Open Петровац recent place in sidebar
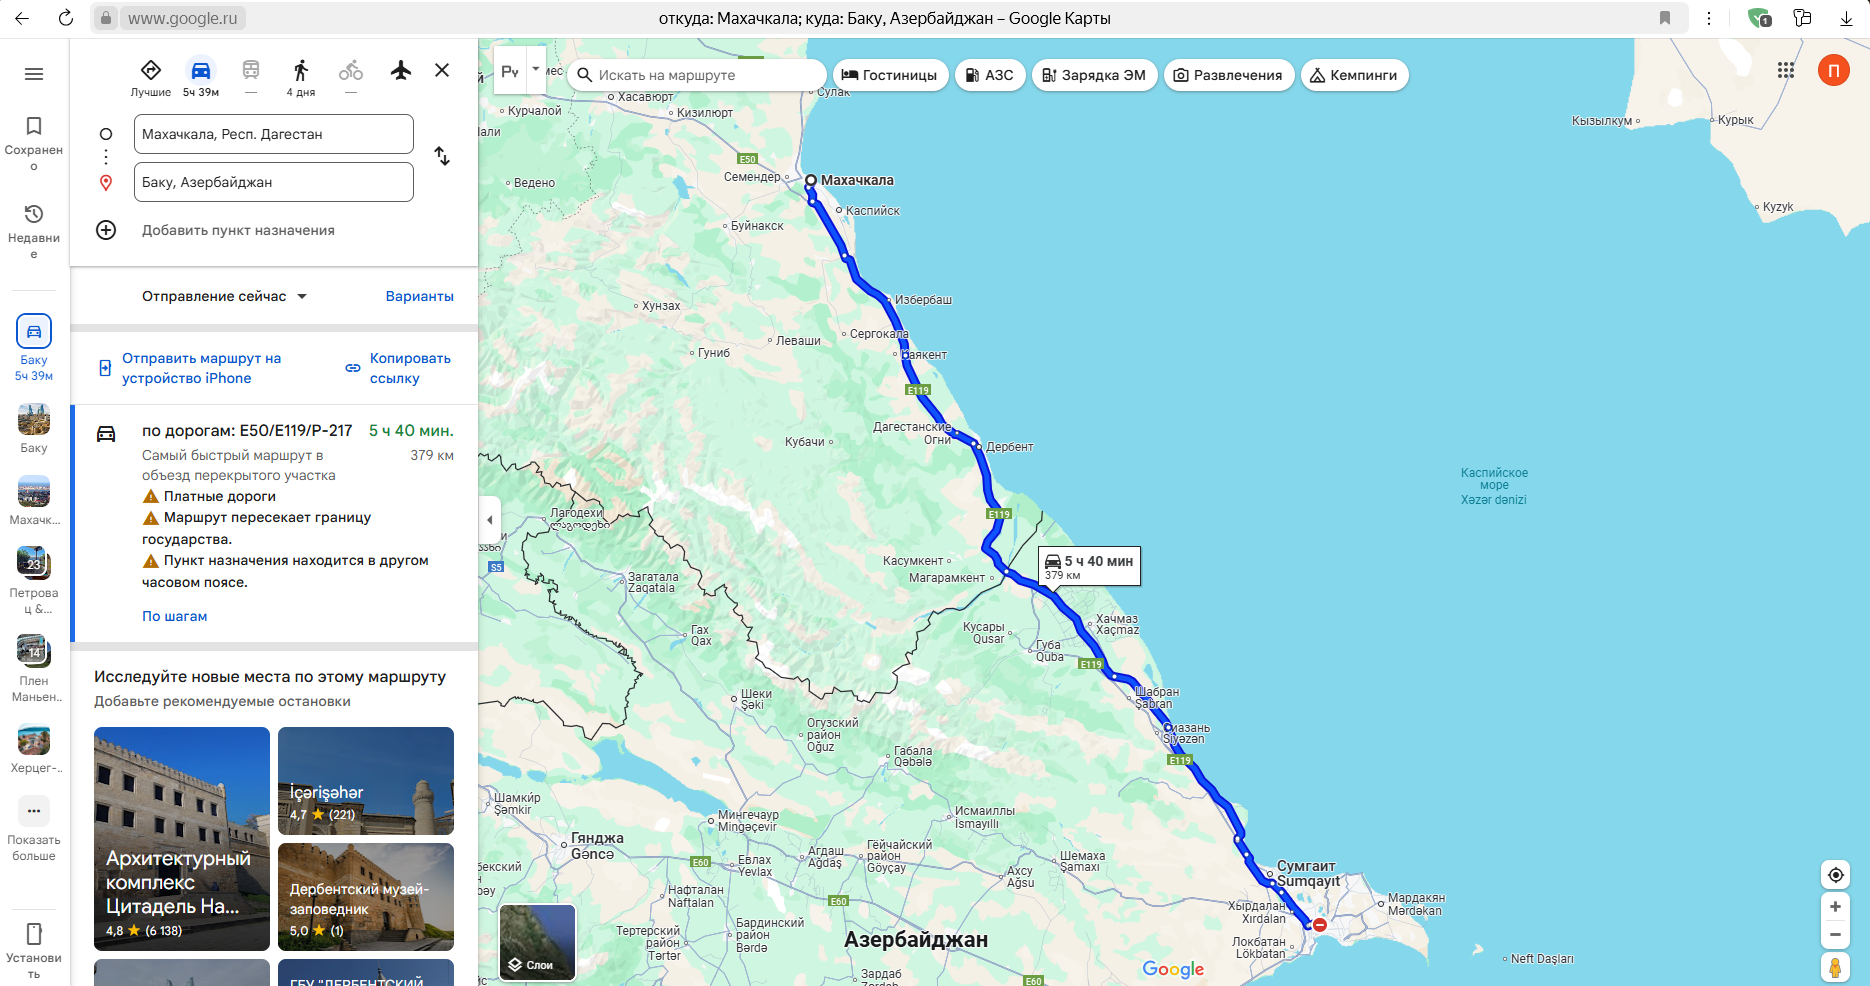Screen dimensions: 1870x986 tap(34, 581)
